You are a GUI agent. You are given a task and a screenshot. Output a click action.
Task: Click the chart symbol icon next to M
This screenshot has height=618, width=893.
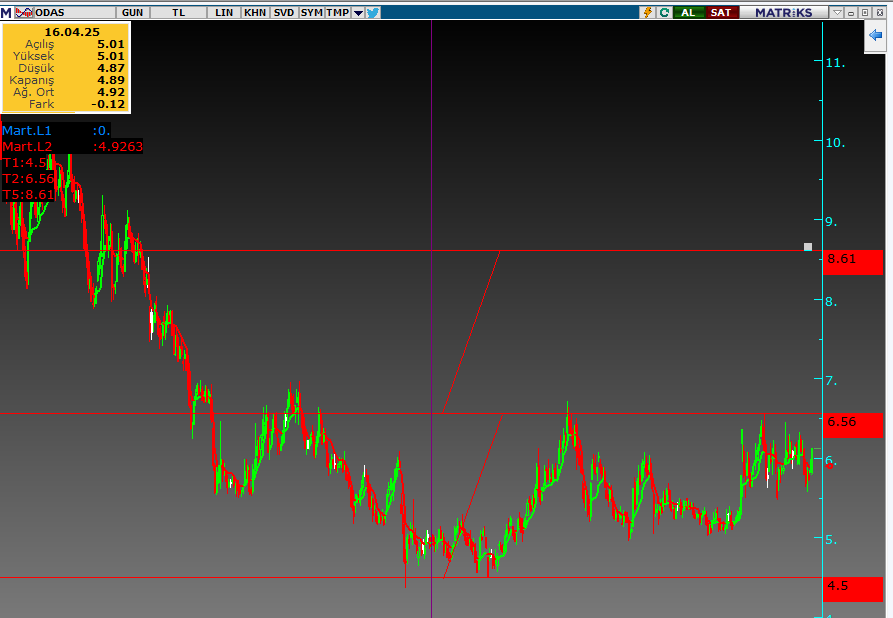(x=24, y=12)
